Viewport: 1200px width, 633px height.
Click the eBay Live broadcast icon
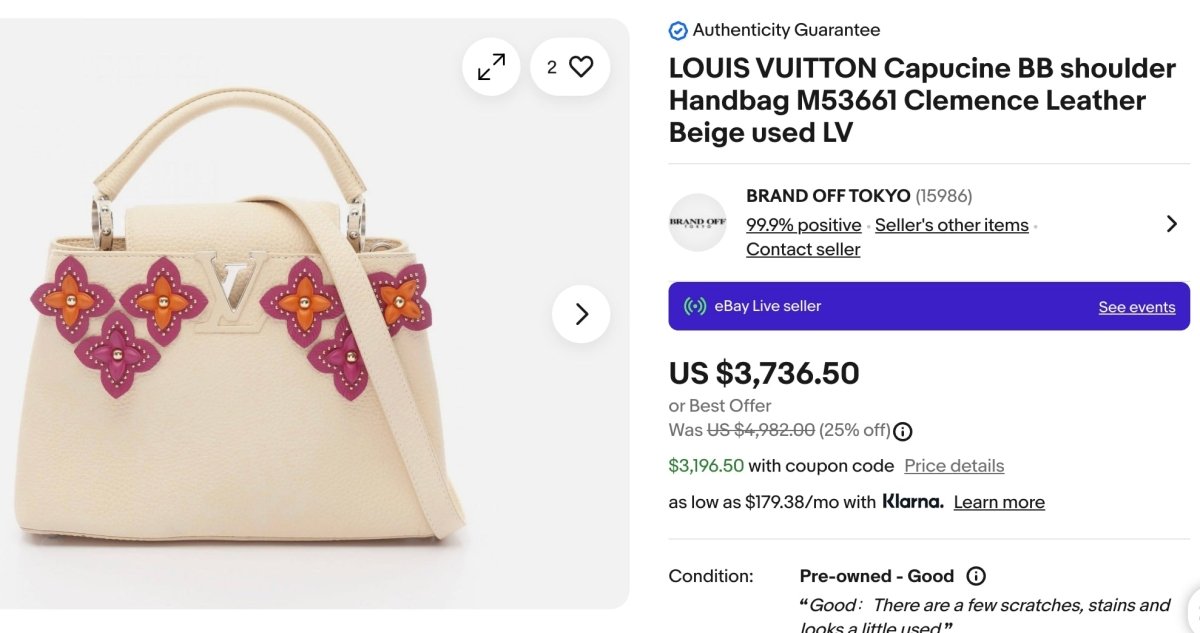pyautogui.click(x=695, y=306)
